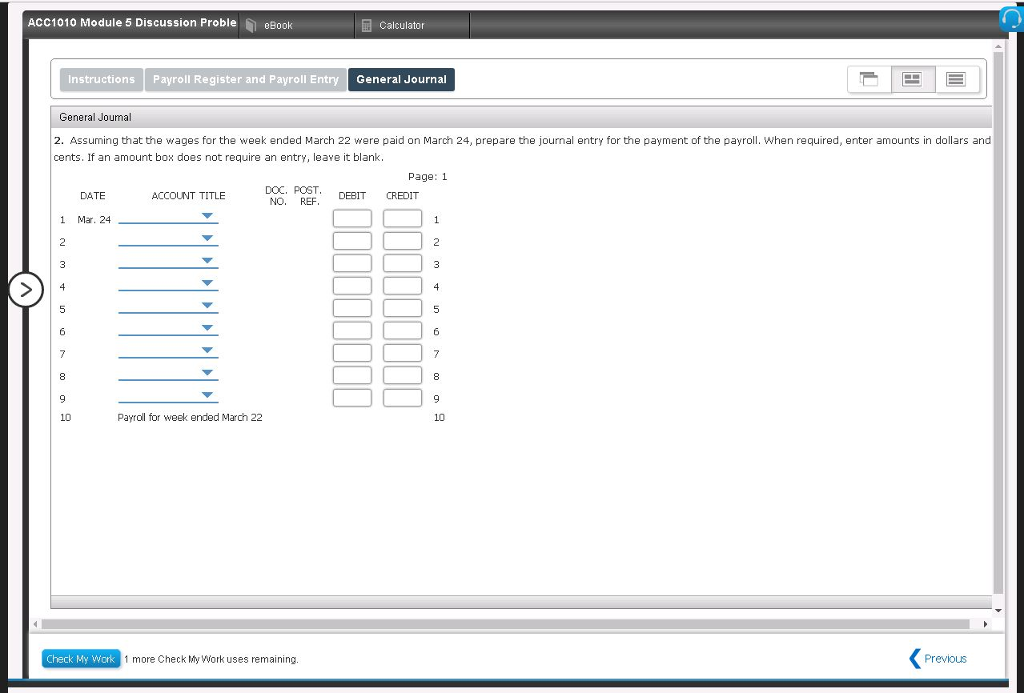Viewport: 1024px width, 693px height.
Task: Open account title dropdown on line 7
Action: tap(168, 351)
